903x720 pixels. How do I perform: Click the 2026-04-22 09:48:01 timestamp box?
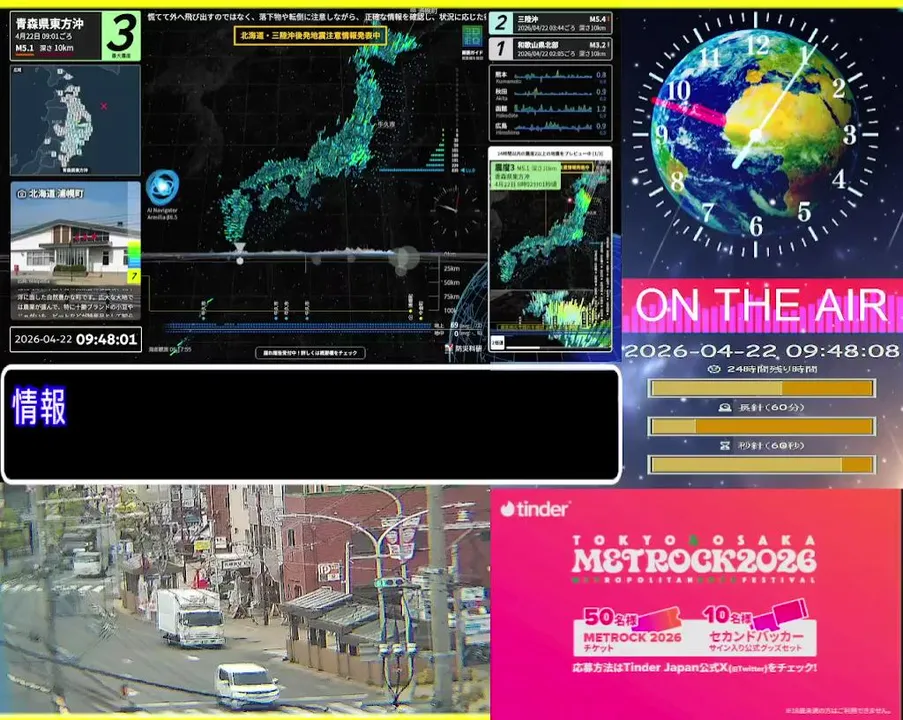75,339
